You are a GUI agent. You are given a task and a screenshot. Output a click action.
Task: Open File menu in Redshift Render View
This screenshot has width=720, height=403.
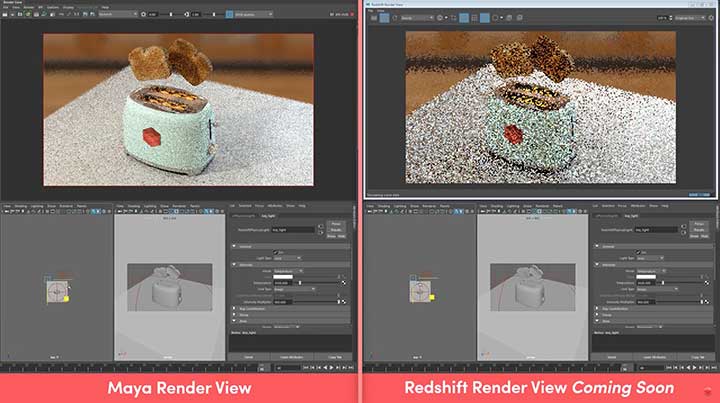pos(370,7)
